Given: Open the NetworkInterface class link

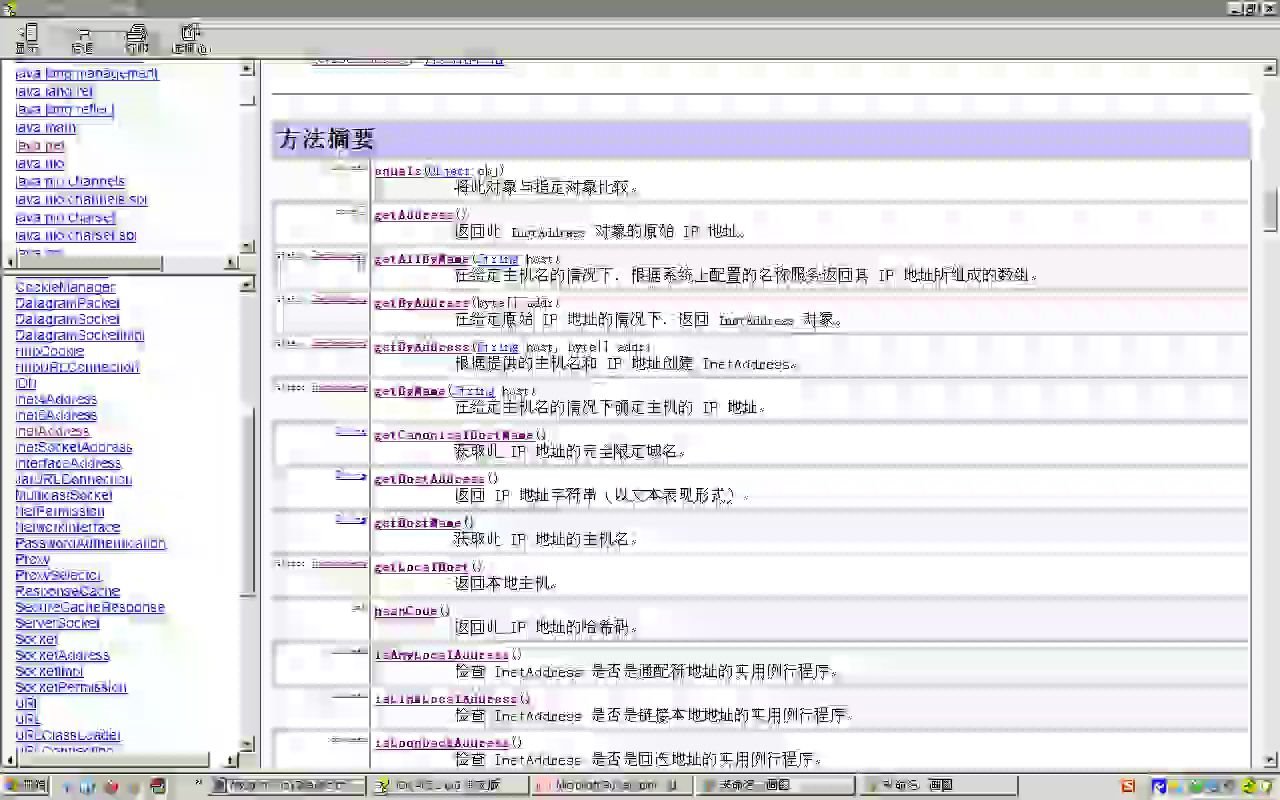Looking at the screenshot, I should [x=68, y=527].
